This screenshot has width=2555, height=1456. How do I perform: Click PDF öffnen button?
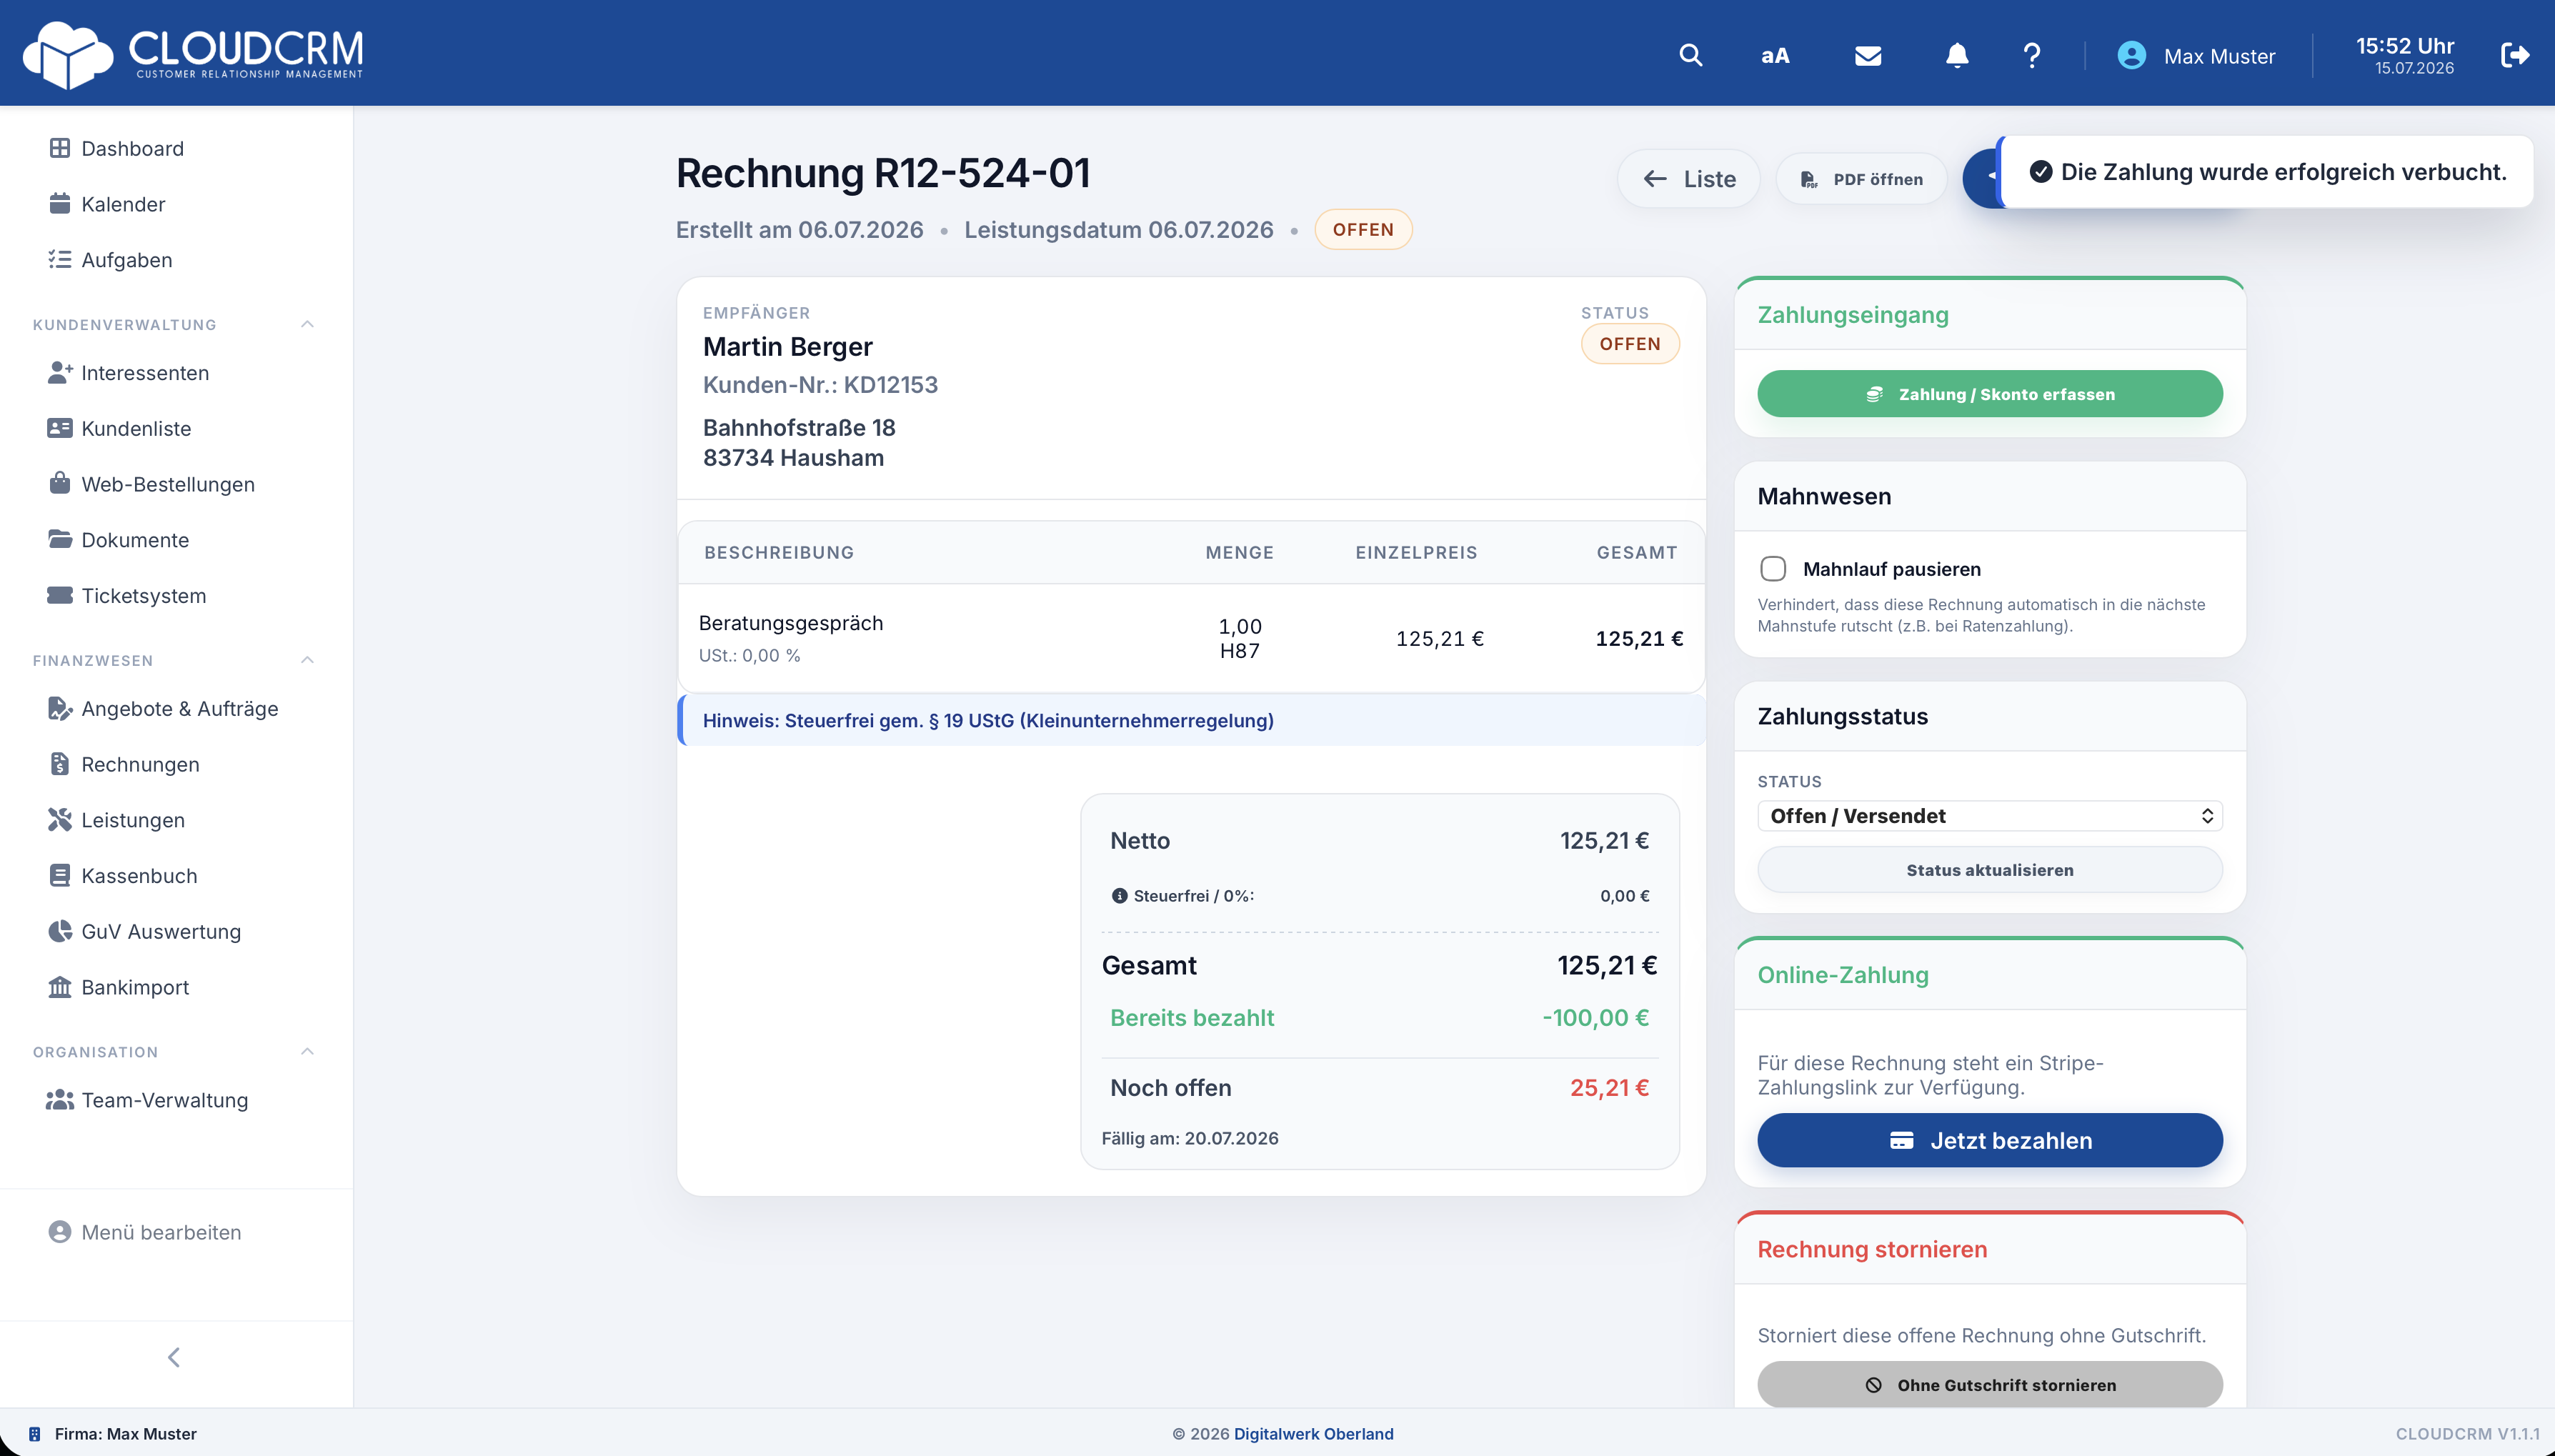pos(1861,179)
